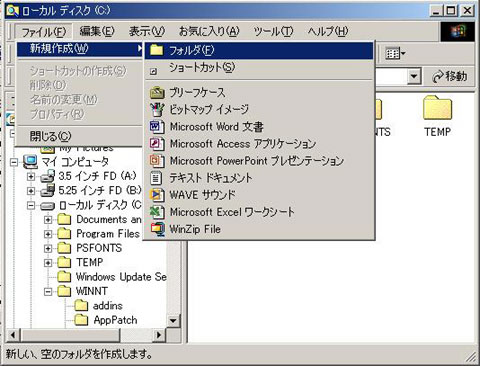Click the 移動 go button
The image size is (480, 366).
pos(450,76)
